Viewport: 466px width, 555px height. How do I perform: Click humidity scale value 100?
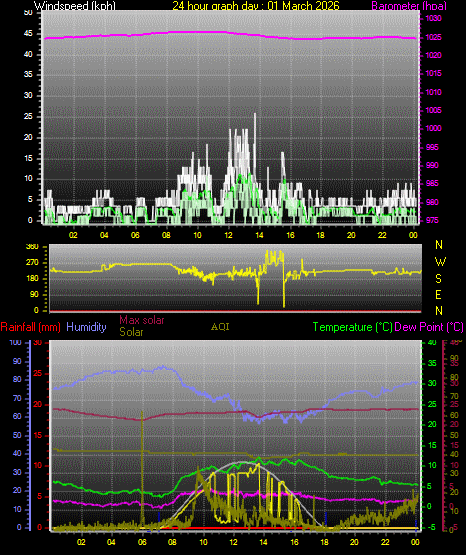(x=16, y=342)
